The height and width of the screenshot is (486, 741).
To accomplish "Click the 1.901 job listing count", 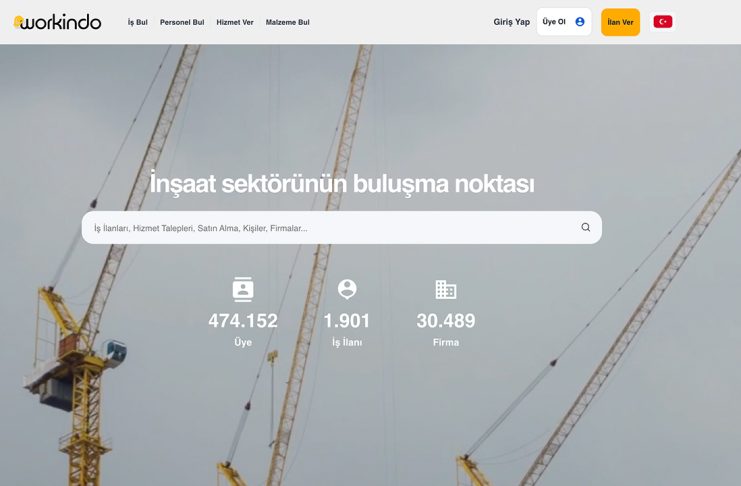I will pyautogui.click(x=346, y=321).
